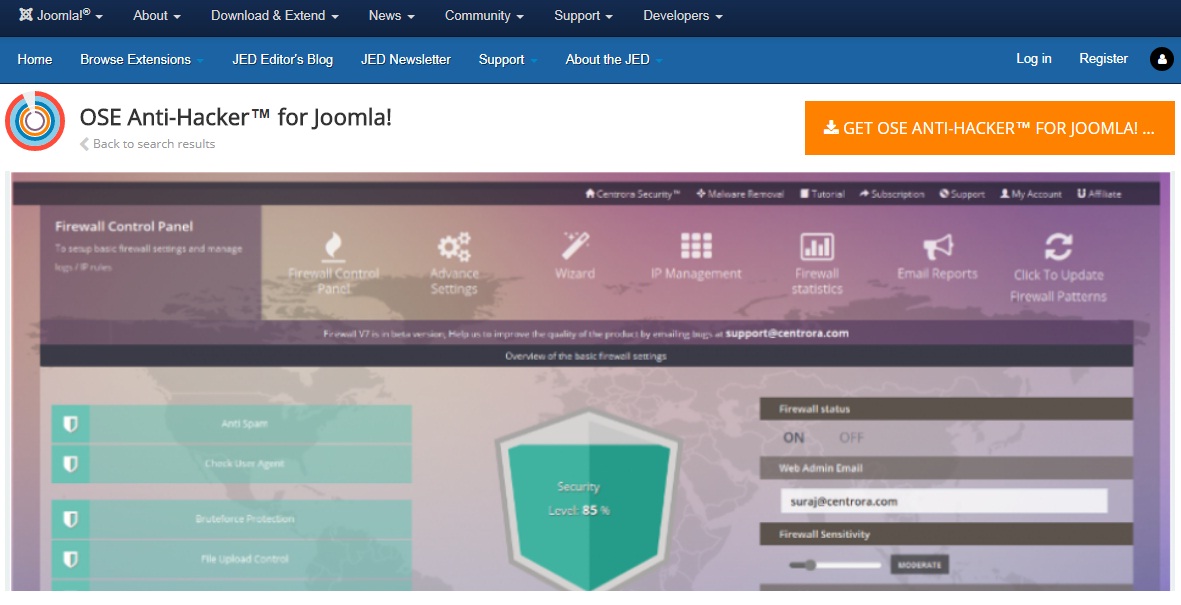This screenshot has width=1181, height=605.
Task: Switch Firewall status to ON
Action: [x=794, y=438]
